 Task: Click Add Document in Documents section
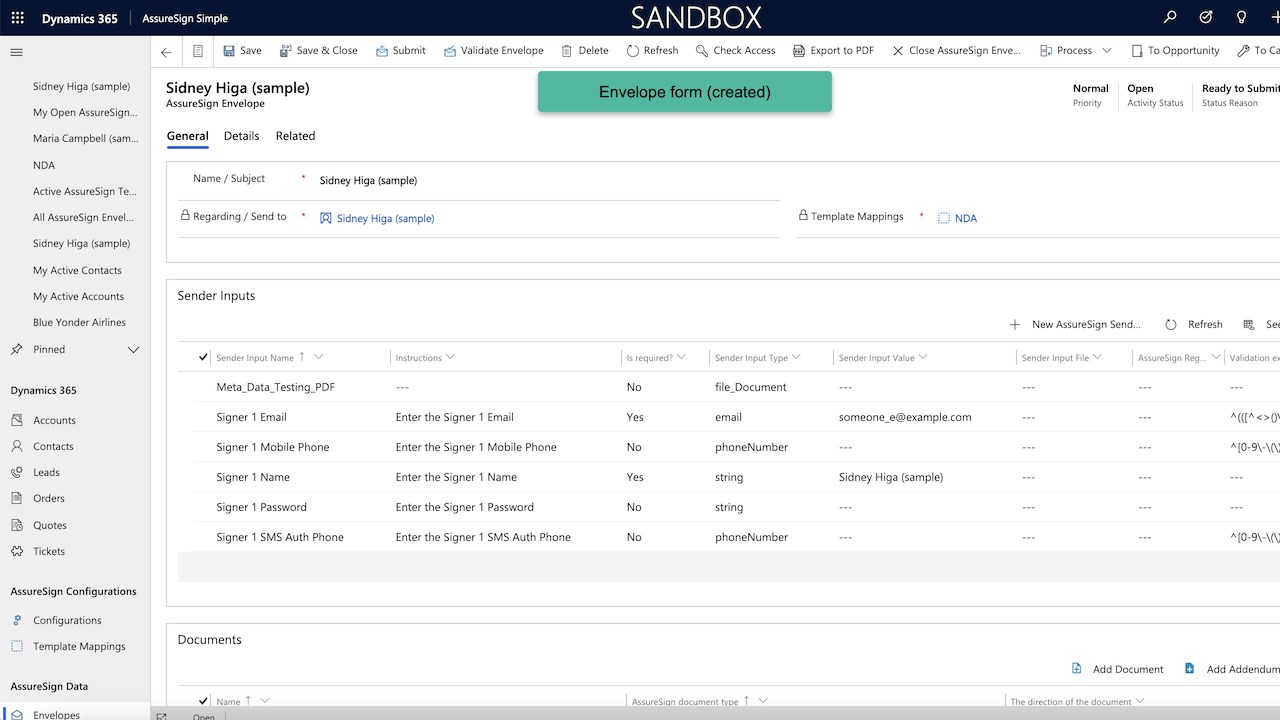1117,669
